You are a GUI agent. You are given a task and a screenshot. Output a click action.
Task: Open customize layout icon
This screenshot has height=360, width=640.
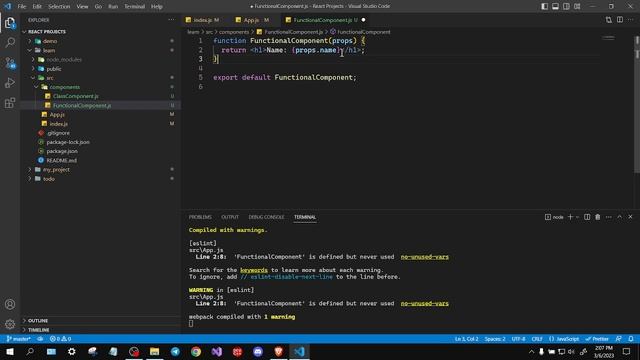point(577,6)
